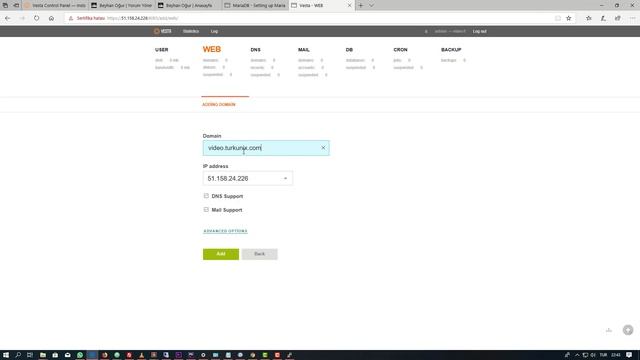Click the browser back arrow
Screen dimensions: 640x360
pyautogui.click(x=8, y=18)
